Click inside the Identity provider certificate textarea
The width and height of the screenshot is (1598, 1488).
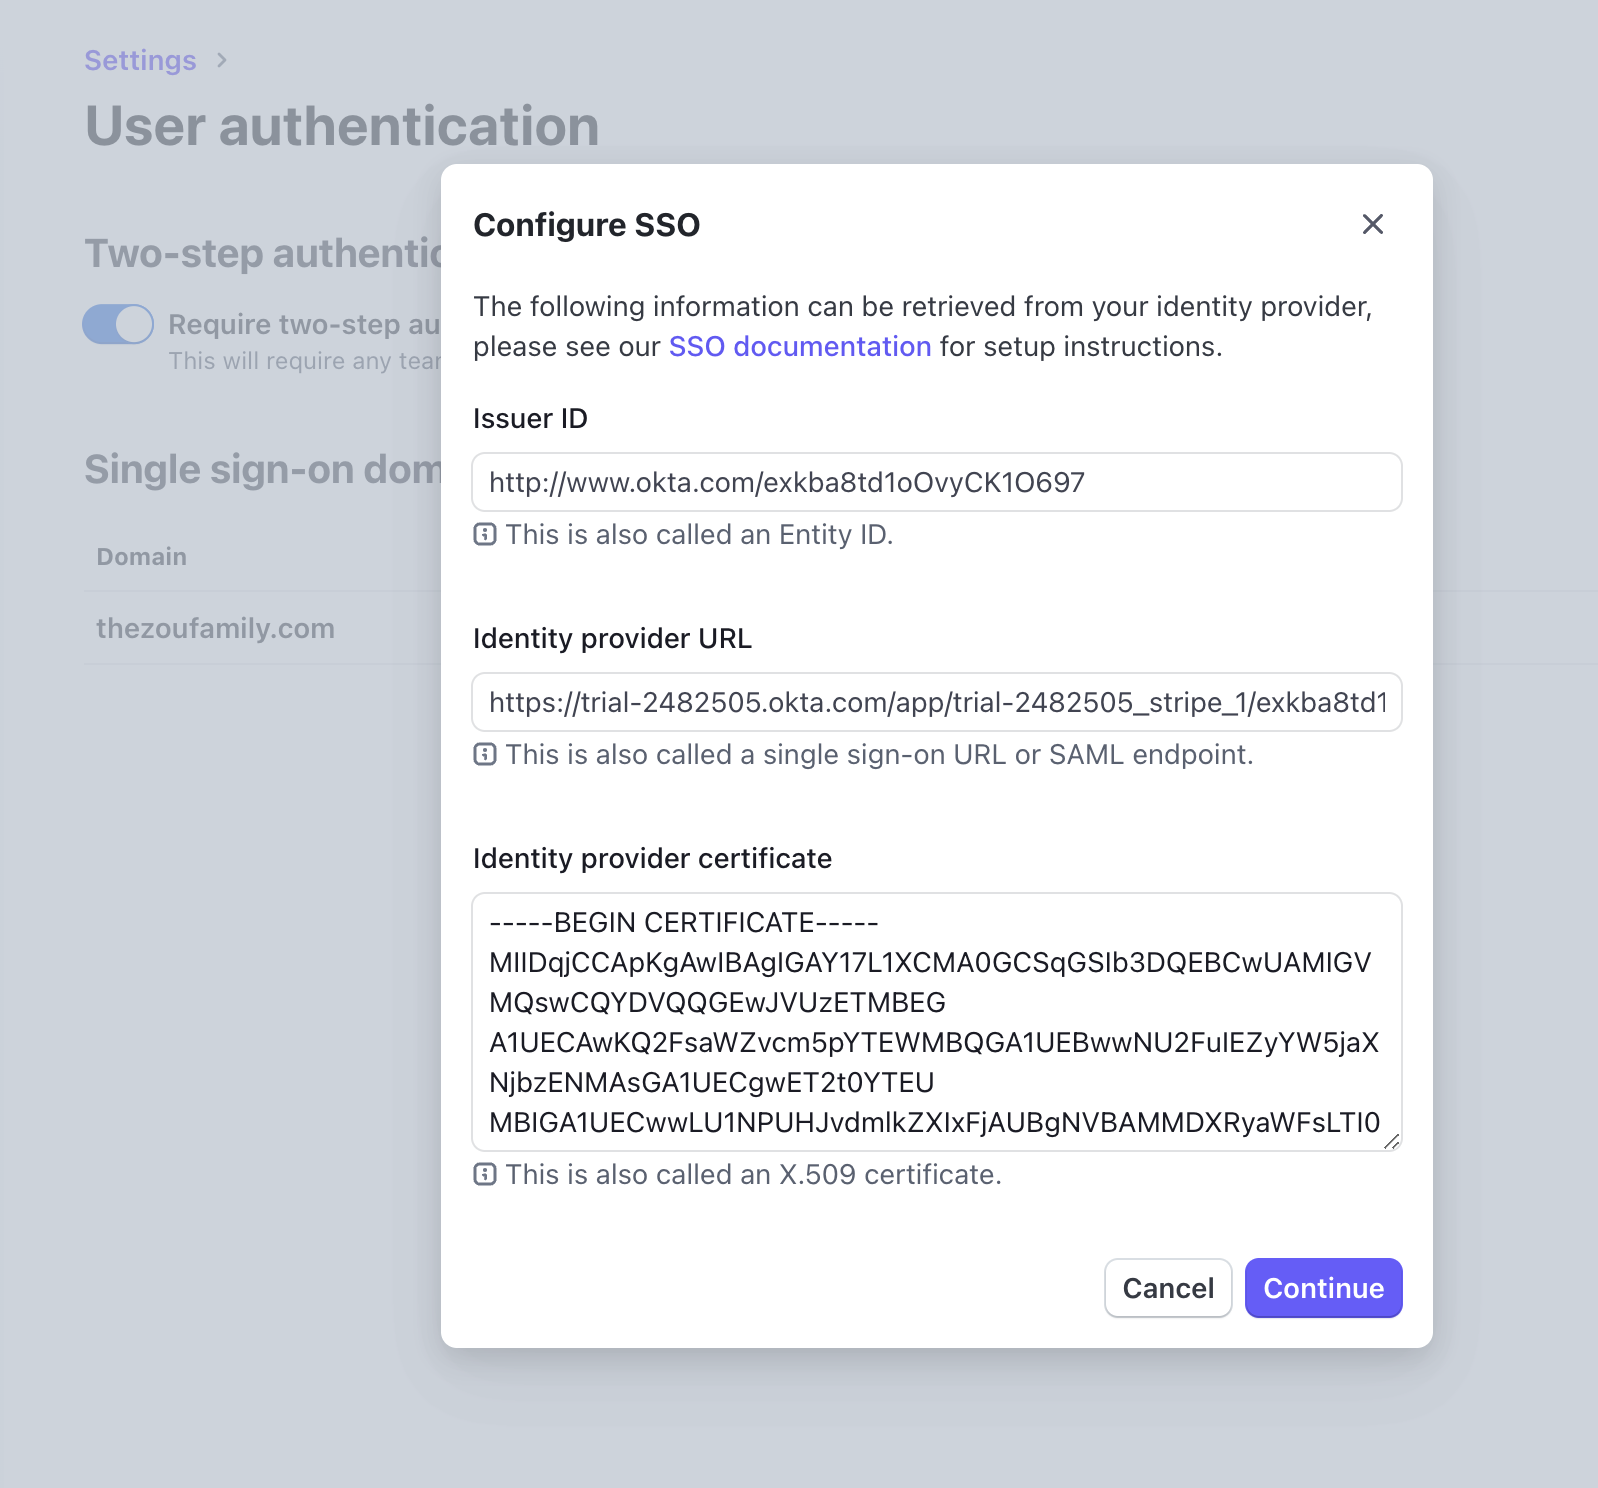(x=937, y=1022)
